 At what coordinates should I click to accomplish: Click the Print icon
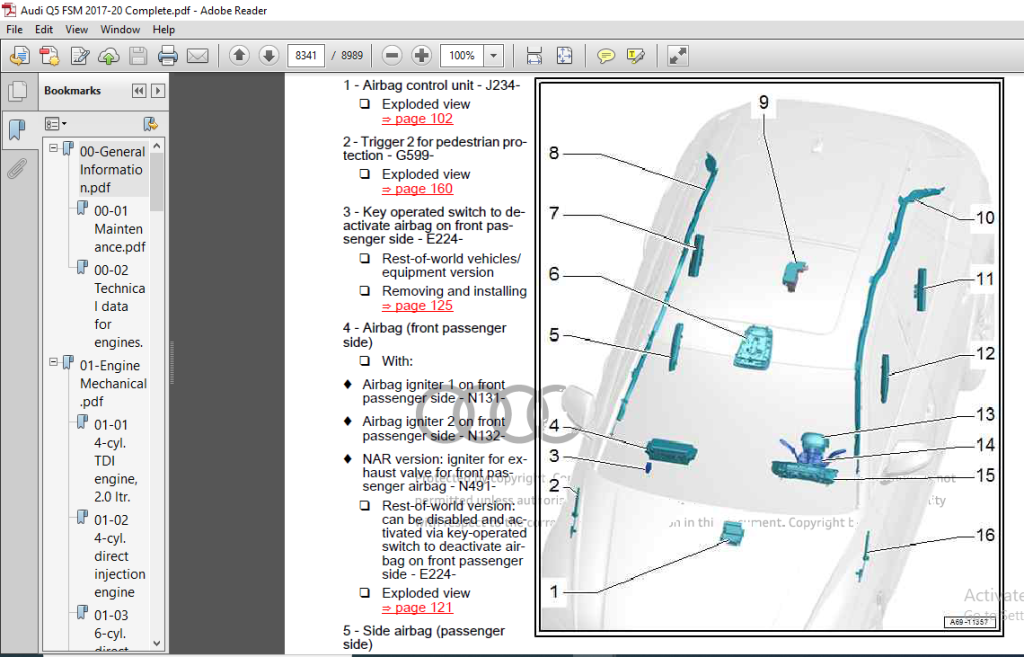point(168,56)
